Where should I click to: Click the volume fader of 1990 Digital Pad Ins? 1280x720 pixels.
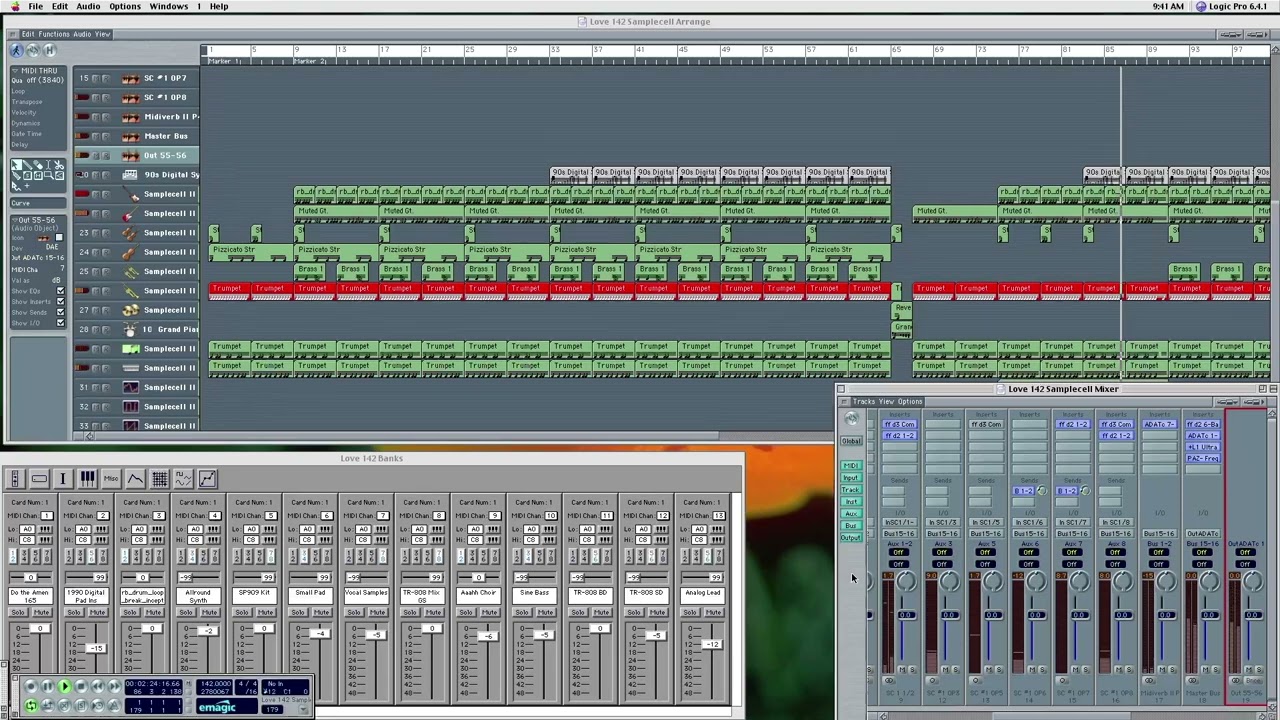coord(97,648)
